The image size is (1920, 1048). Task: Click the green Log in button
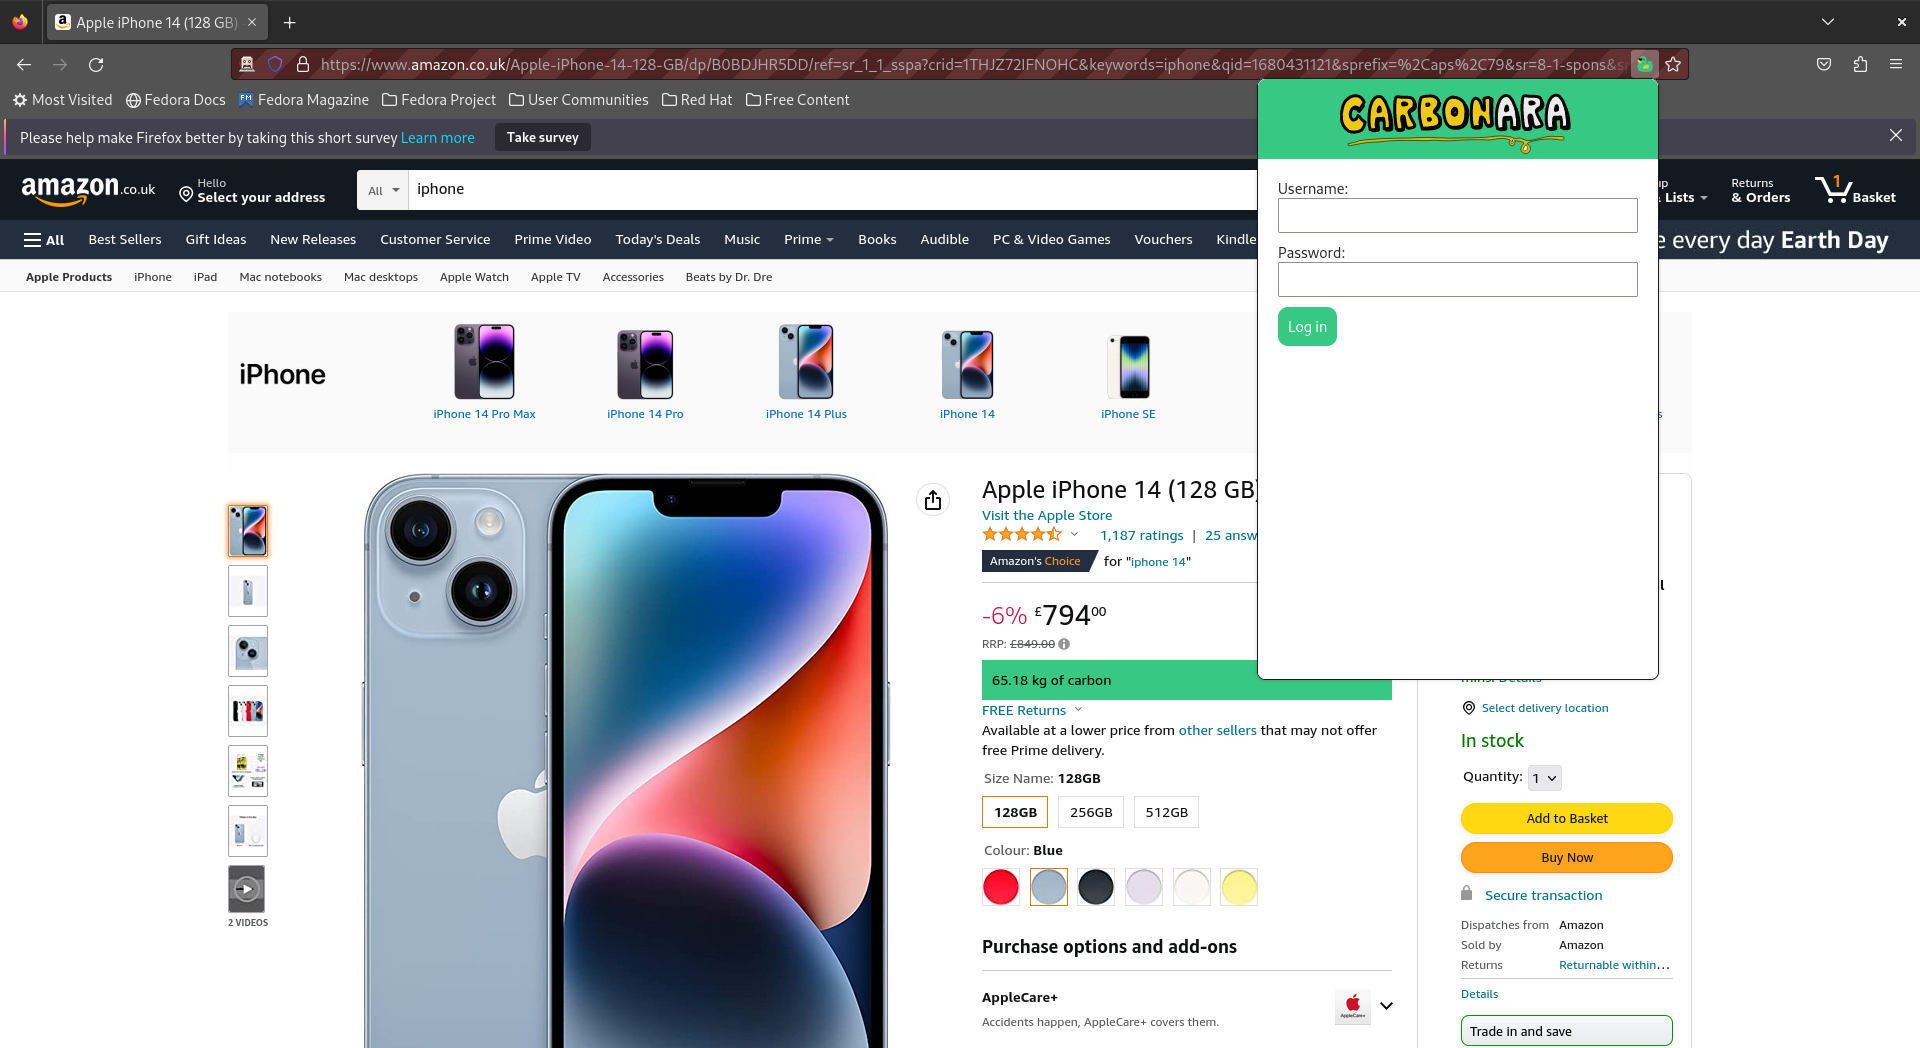pyautogui.click(x=1307, y=327)
